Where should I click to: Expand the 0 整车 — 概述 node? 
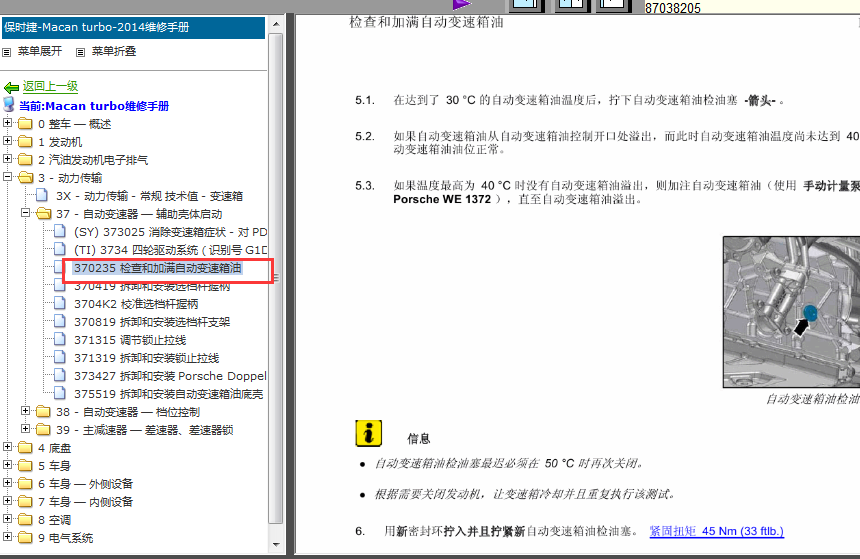[7, 122]
